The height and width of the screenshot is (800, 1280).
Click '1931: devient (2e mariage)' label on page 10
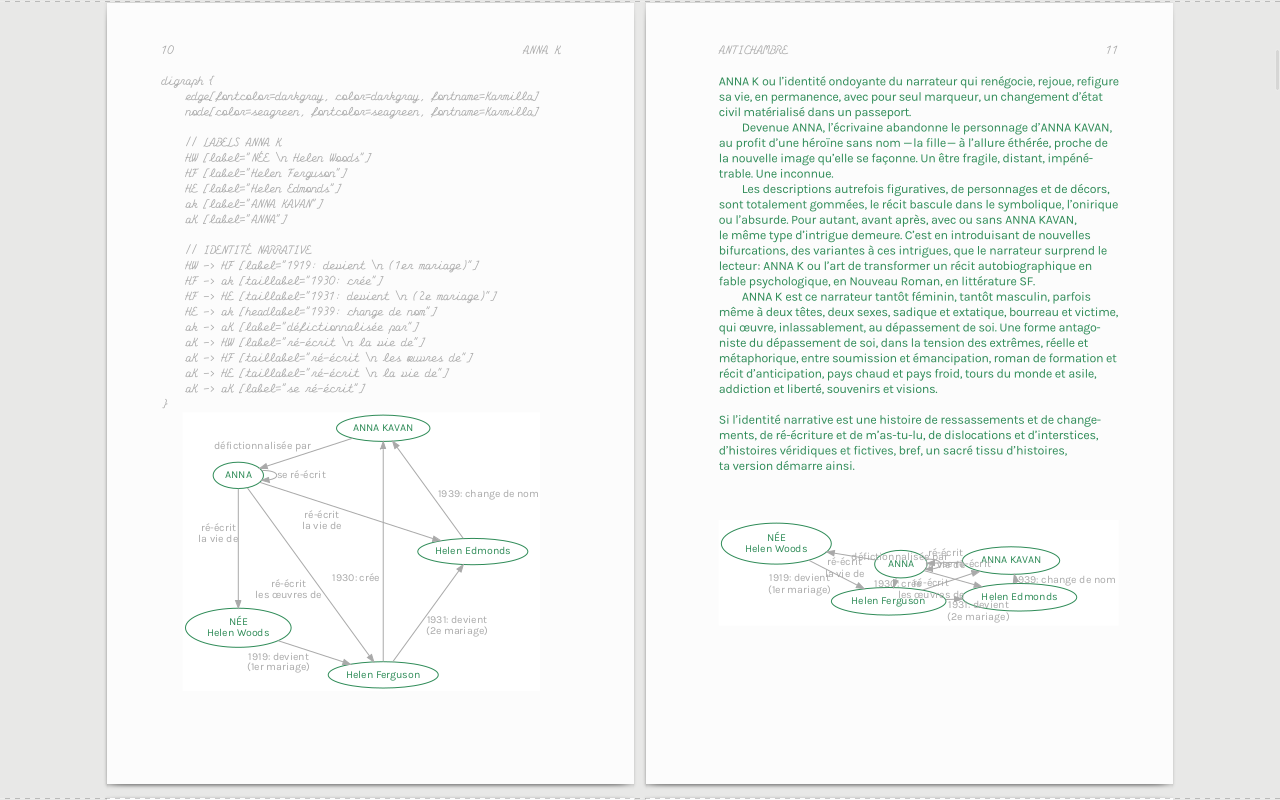[456, 625]
